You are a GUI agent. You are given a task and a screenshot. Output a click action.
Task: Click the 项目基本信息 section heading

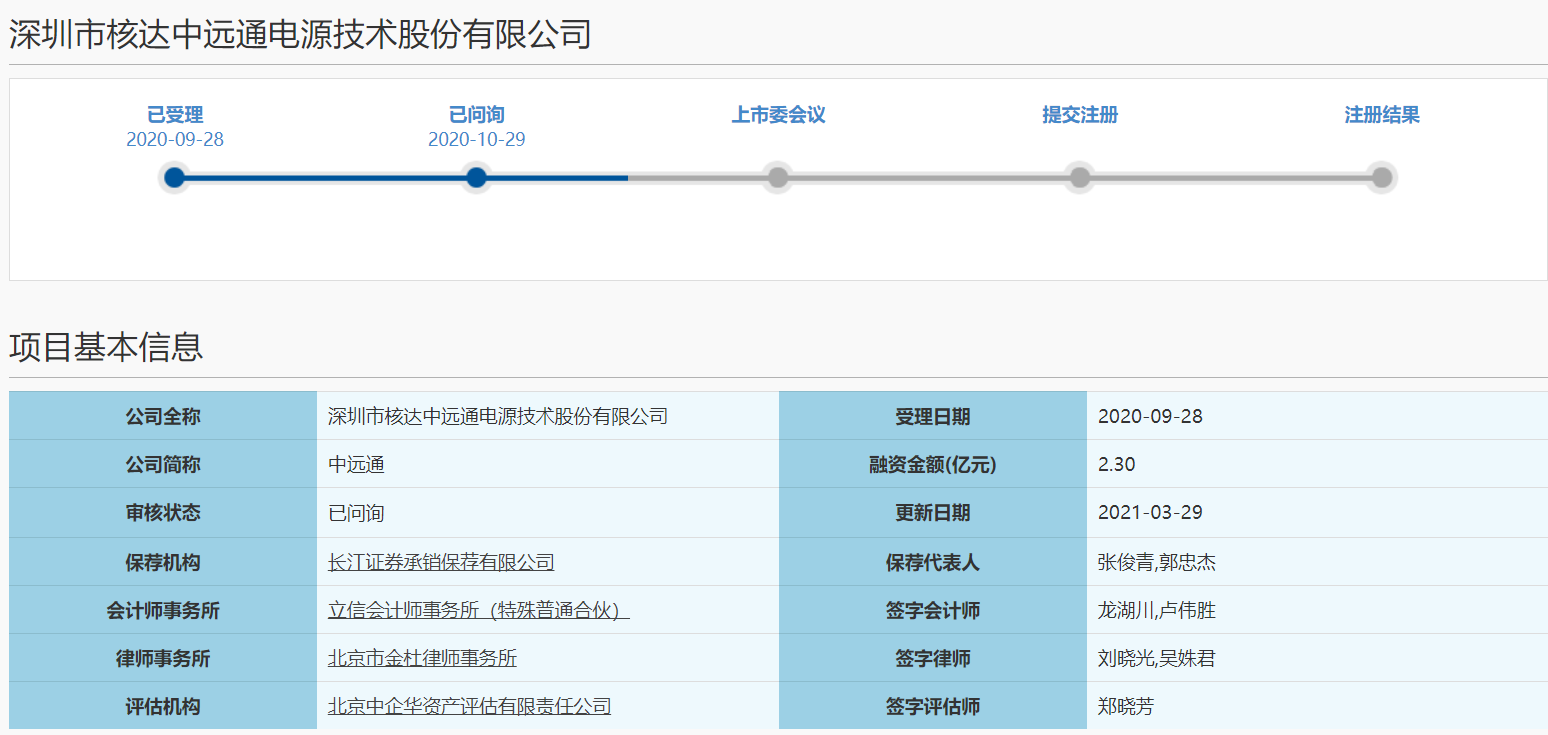coord(106,346)
